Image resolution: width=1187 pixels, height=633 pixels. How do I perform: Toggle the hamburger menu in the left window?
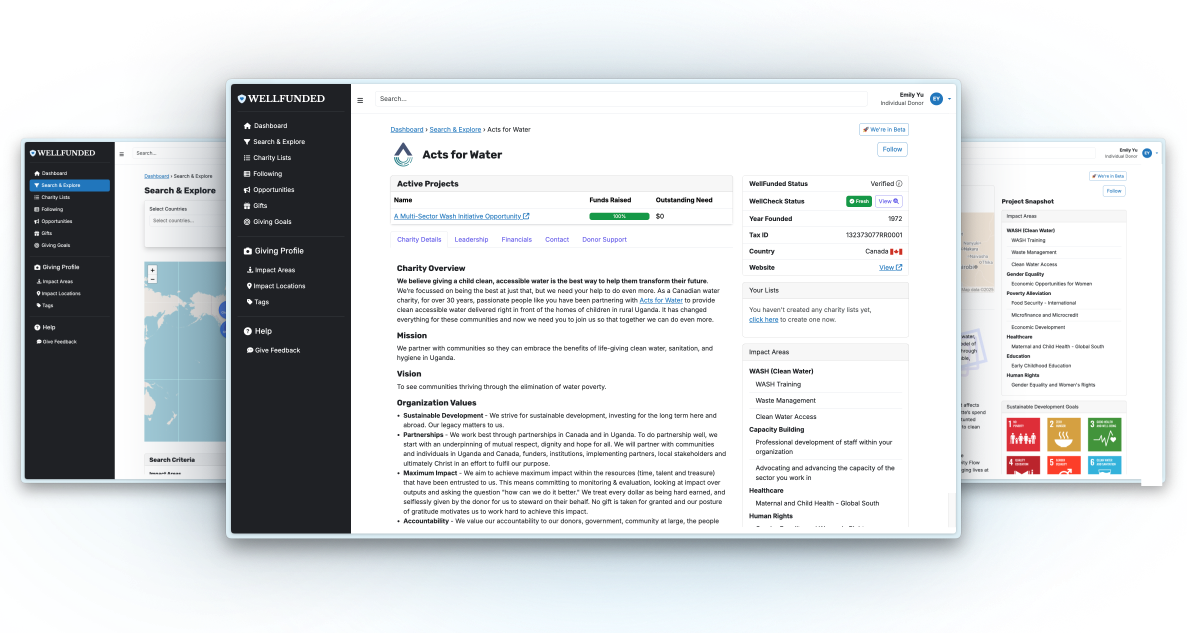tap(121, 154)
